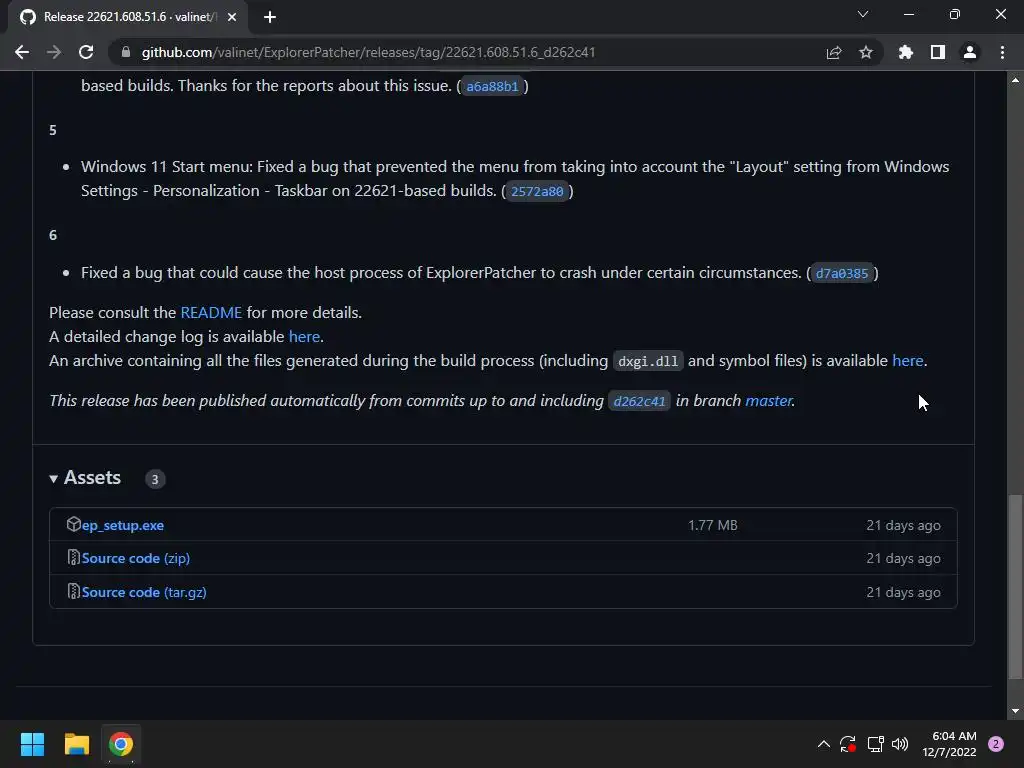Open commit a6a88b1 link
The width and height of the screenshot is (1024, 768).
pyautogui.click(x=492, y=86)
